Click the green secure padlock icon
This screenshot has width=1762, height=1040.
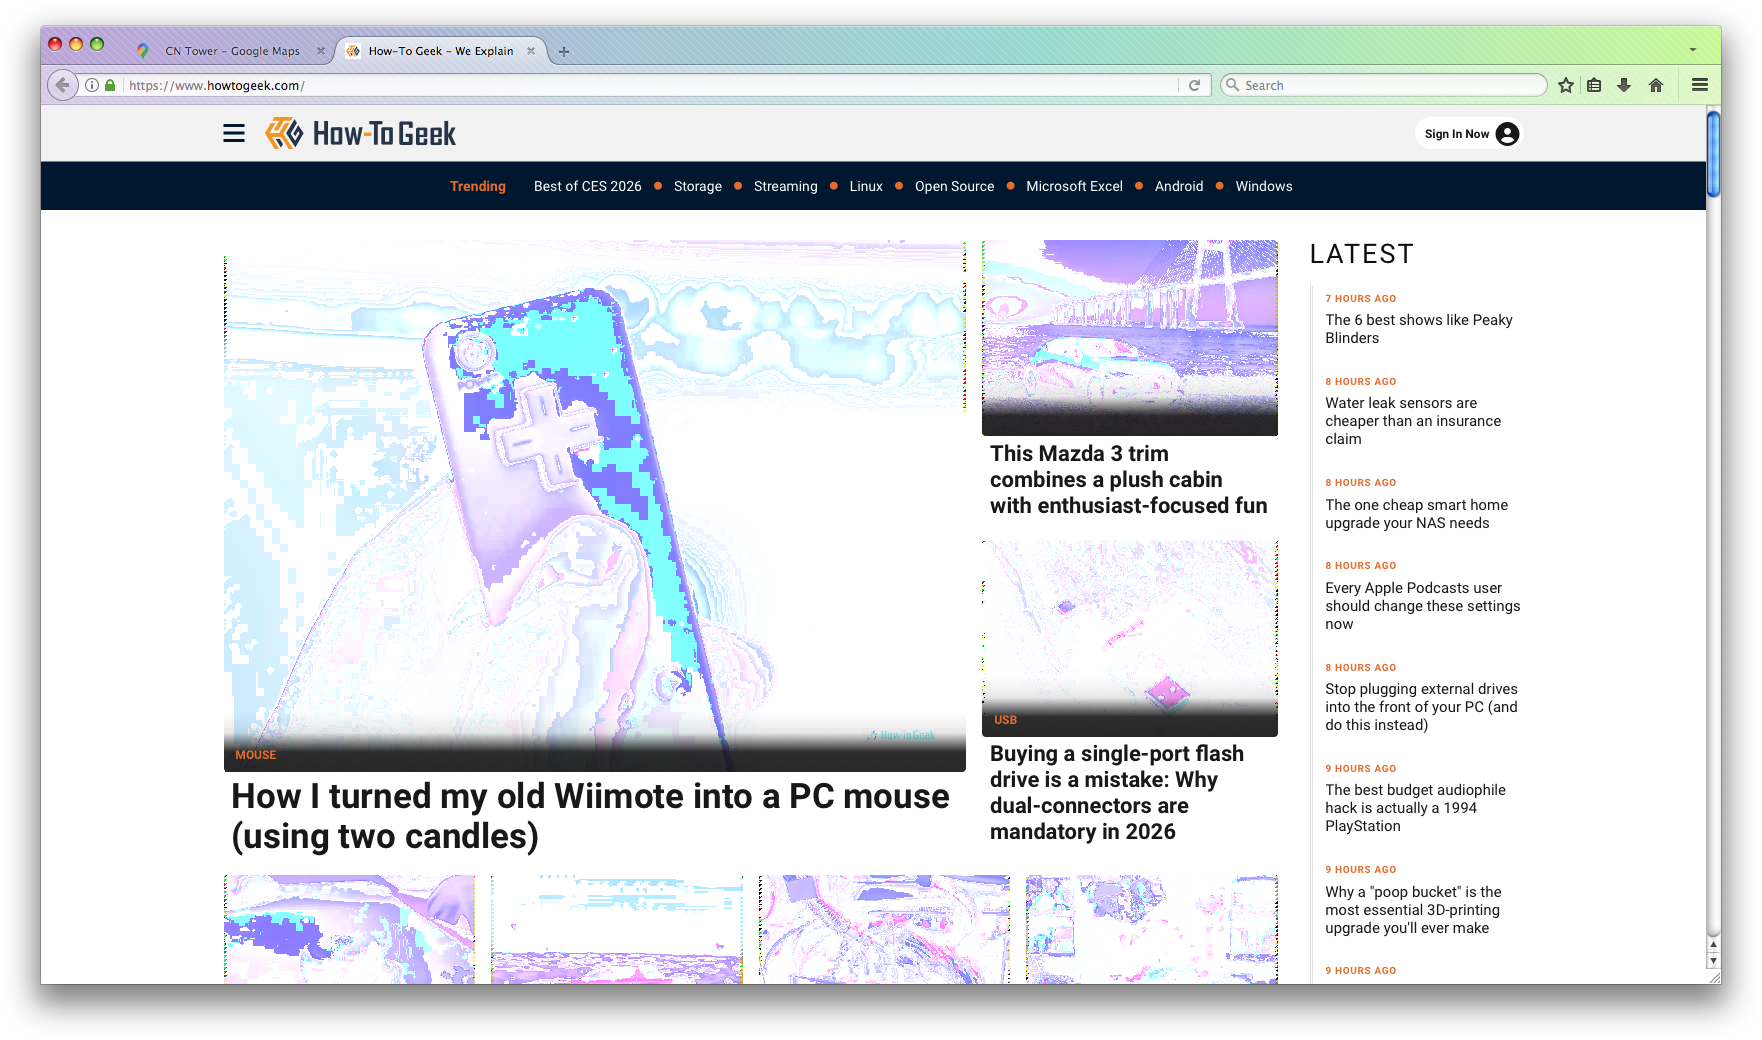[110, 85]
